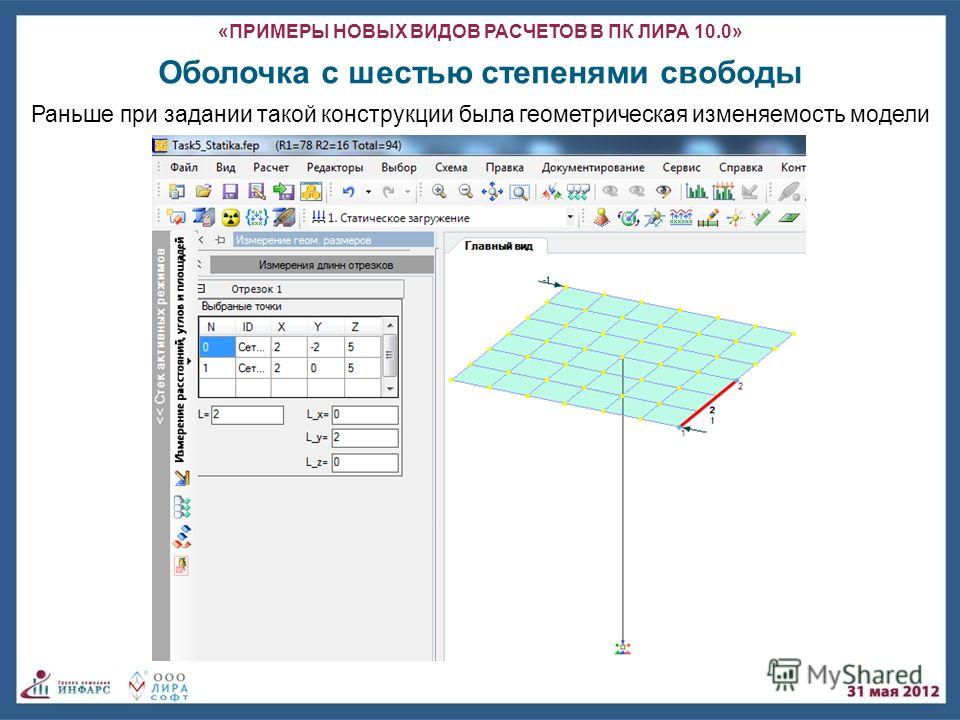960x720 pixels.
Task: Click the first greyed-out eye icon
Action: tap(610, 191)
